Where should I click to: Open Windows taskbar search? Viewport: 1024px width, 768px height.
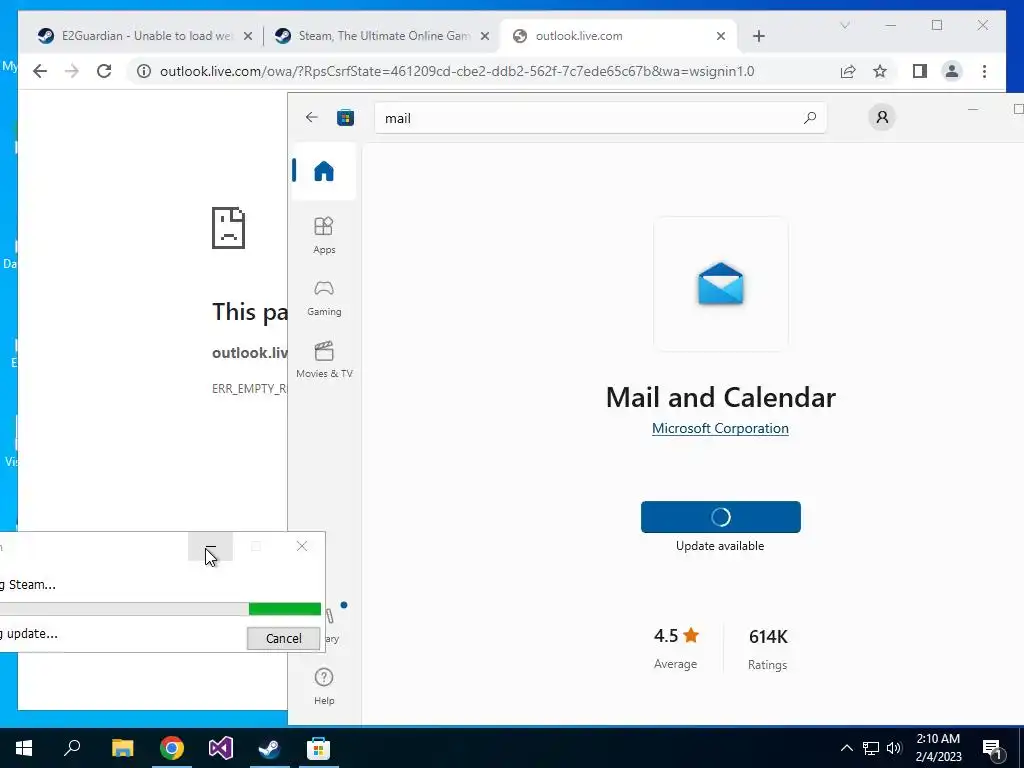pyautogui.click(x=72, y=748)
